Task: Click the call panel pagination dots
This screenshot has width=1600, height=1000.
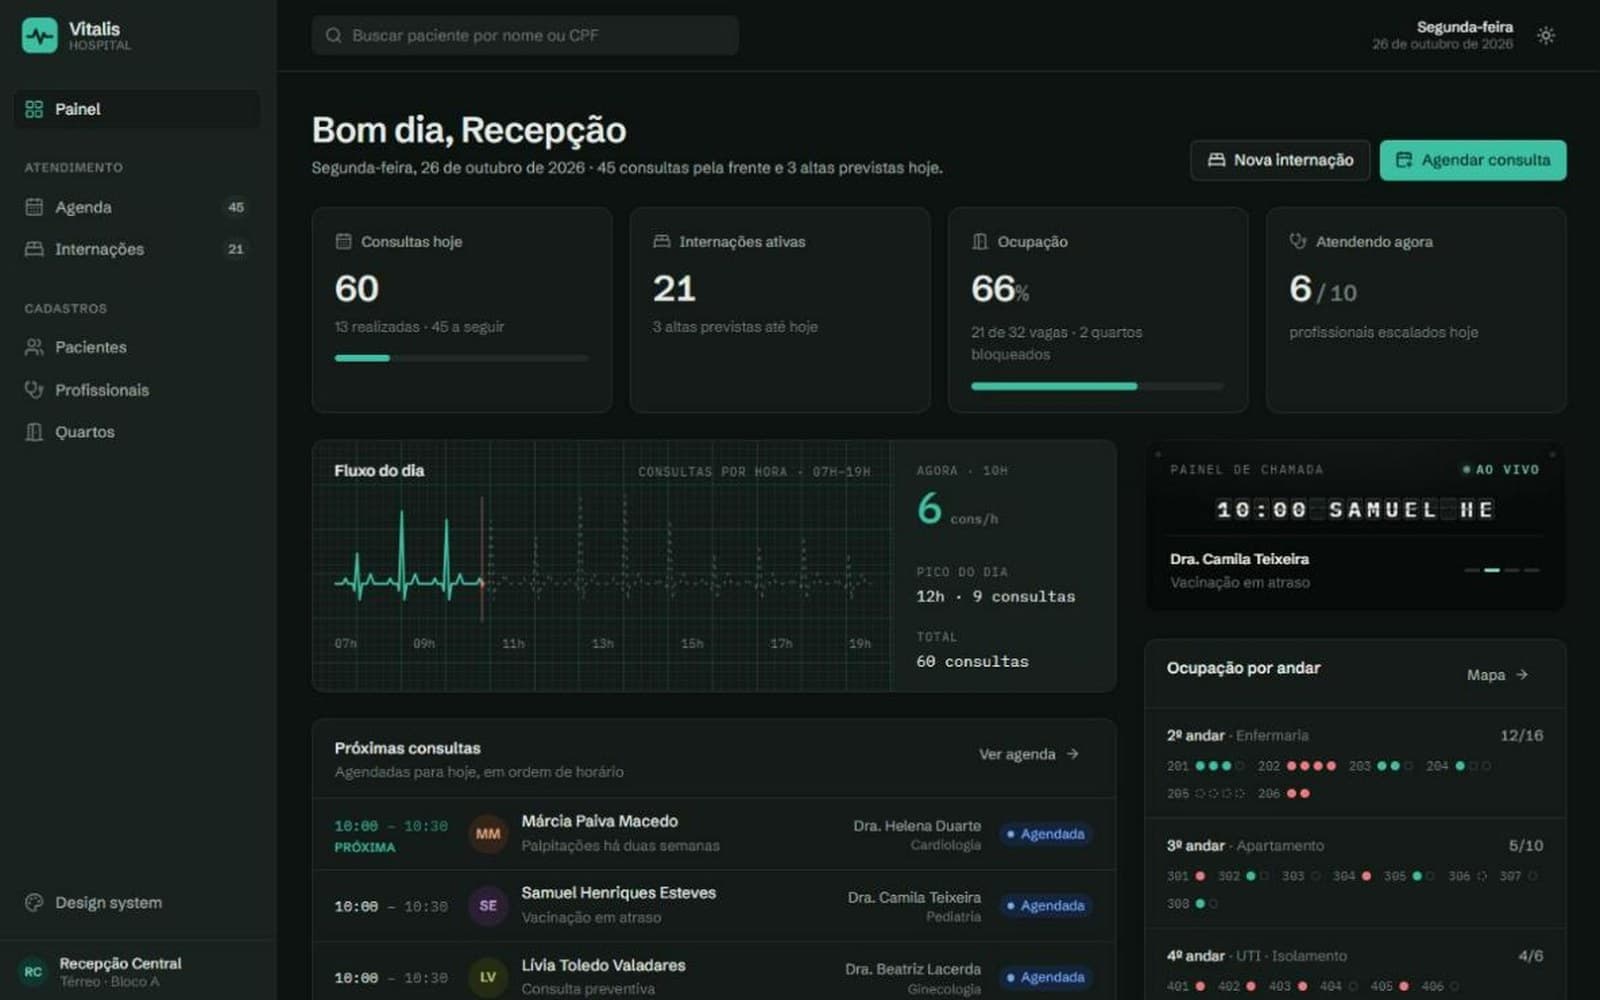Action: pos(1502,570)
